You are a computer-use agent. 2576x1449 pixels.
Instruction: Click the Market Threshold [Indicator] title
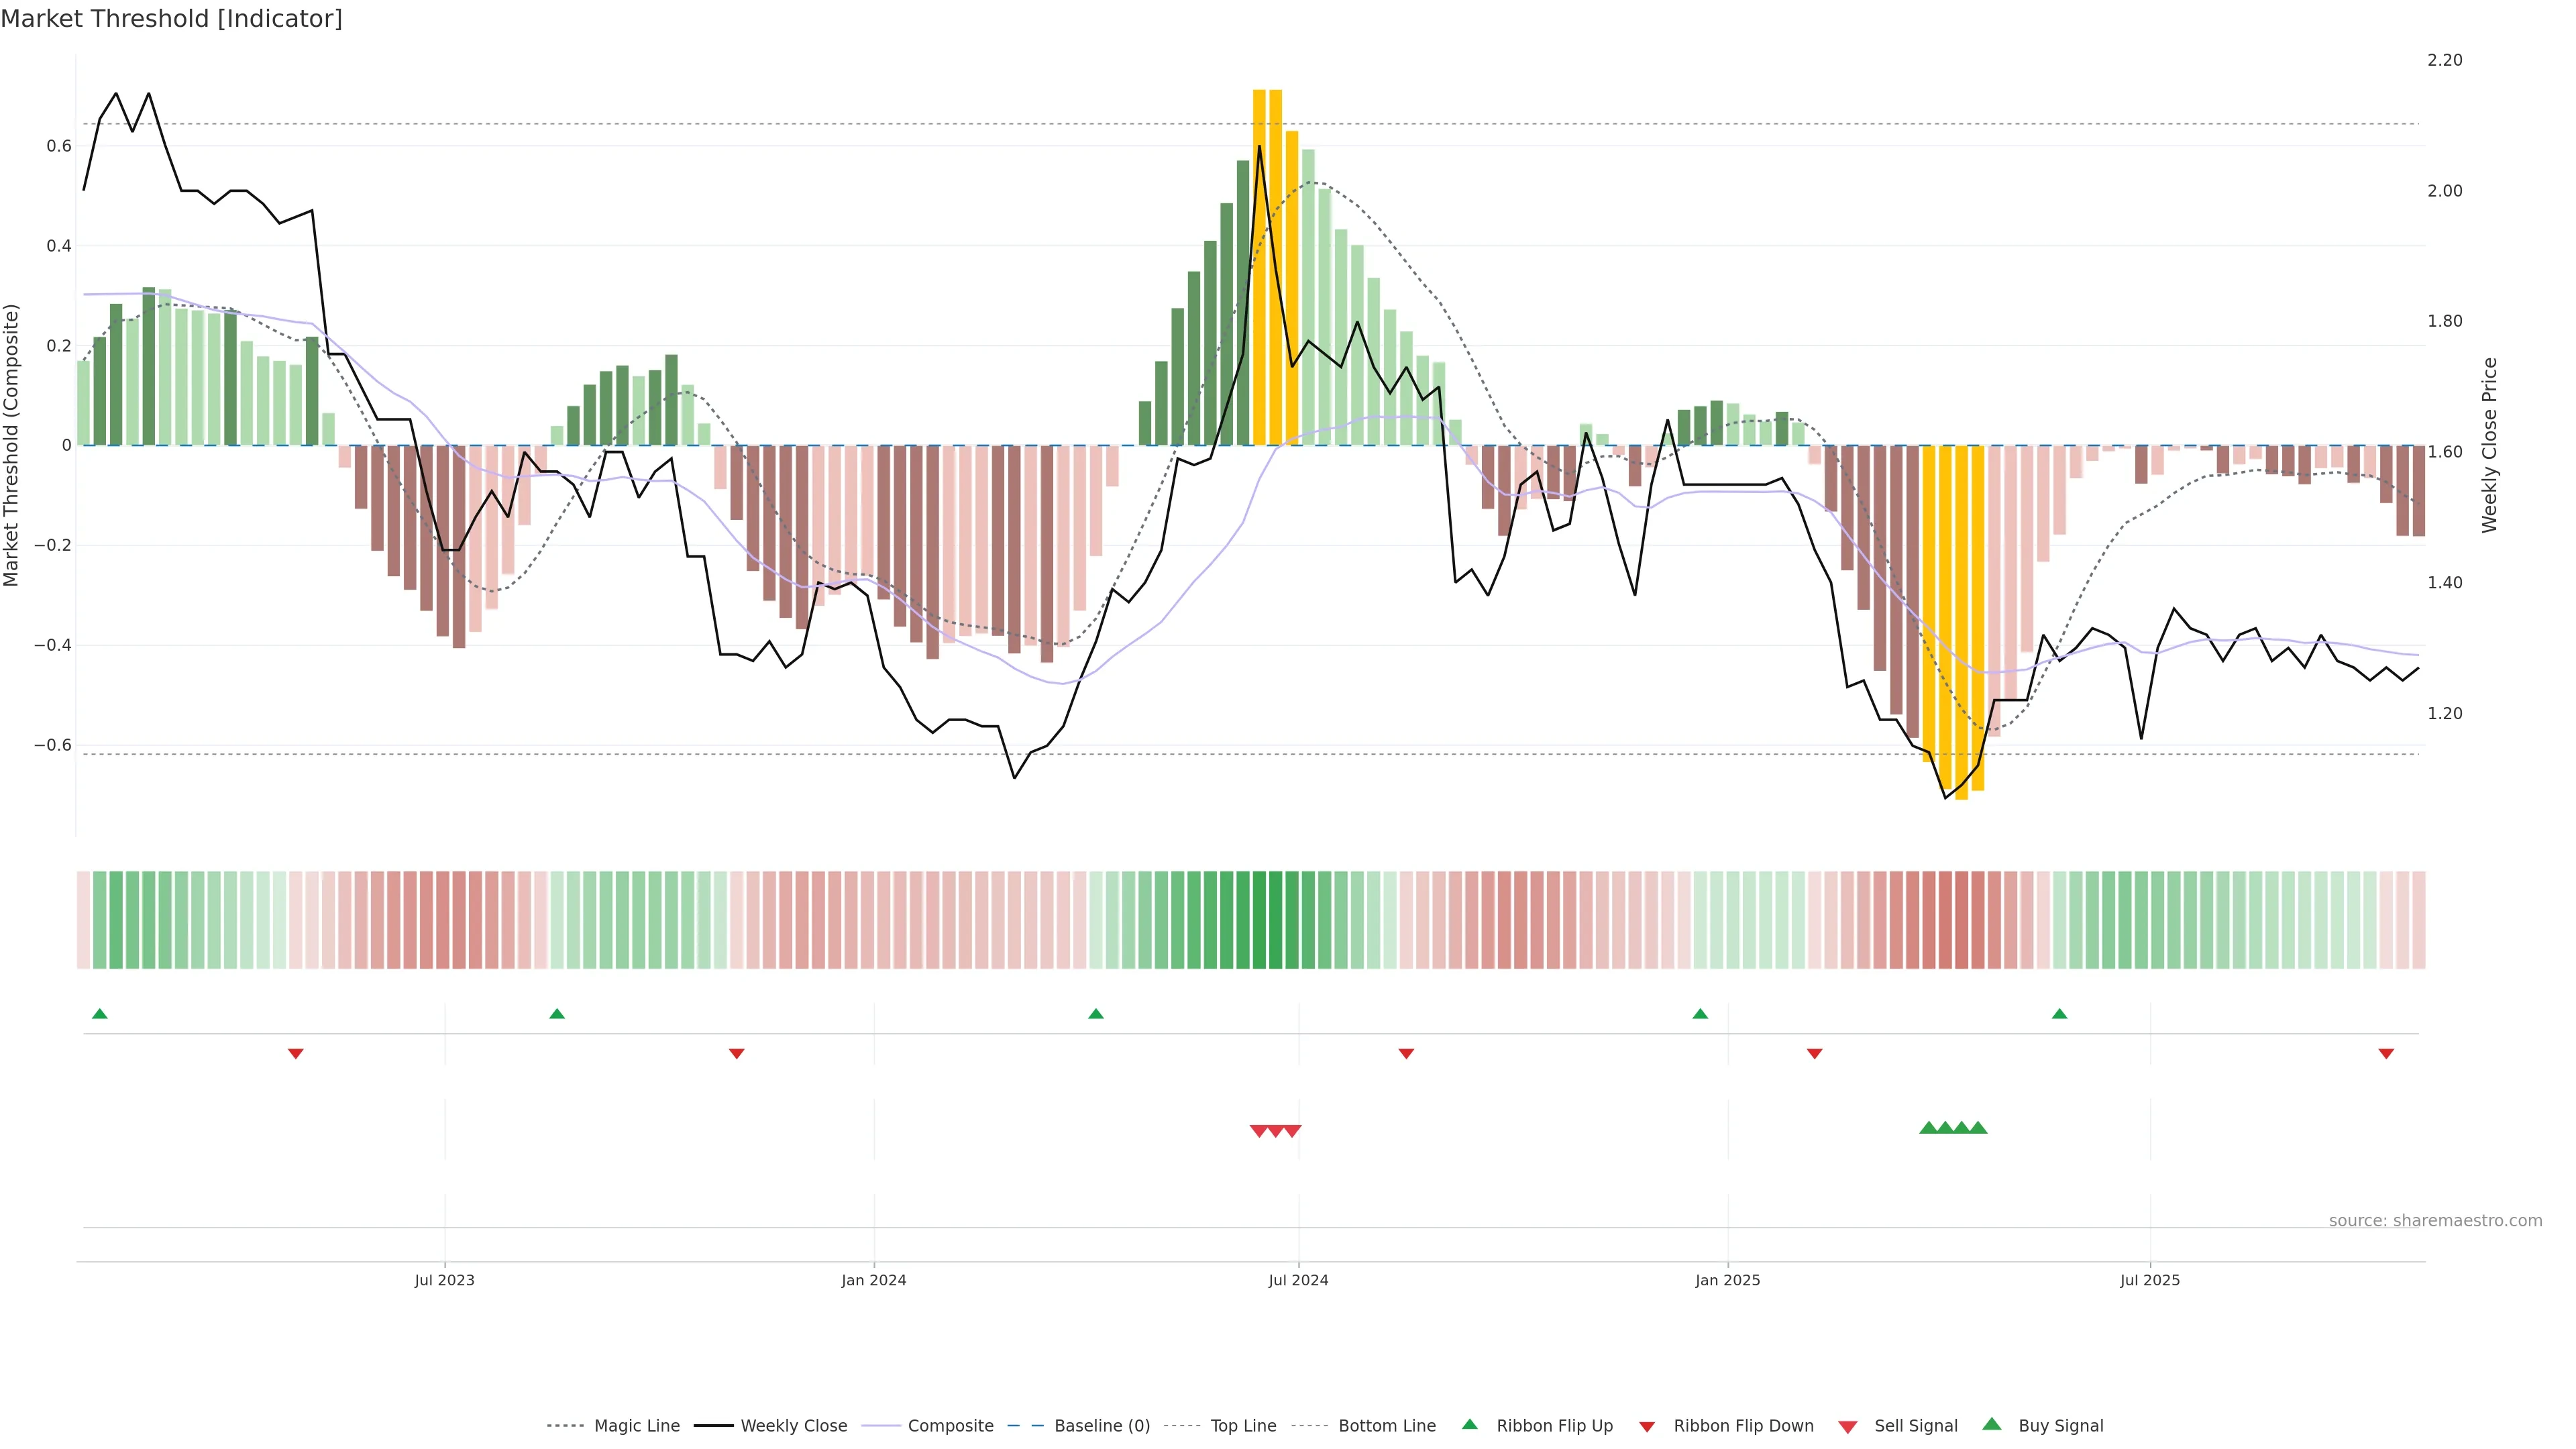point(171,19)
